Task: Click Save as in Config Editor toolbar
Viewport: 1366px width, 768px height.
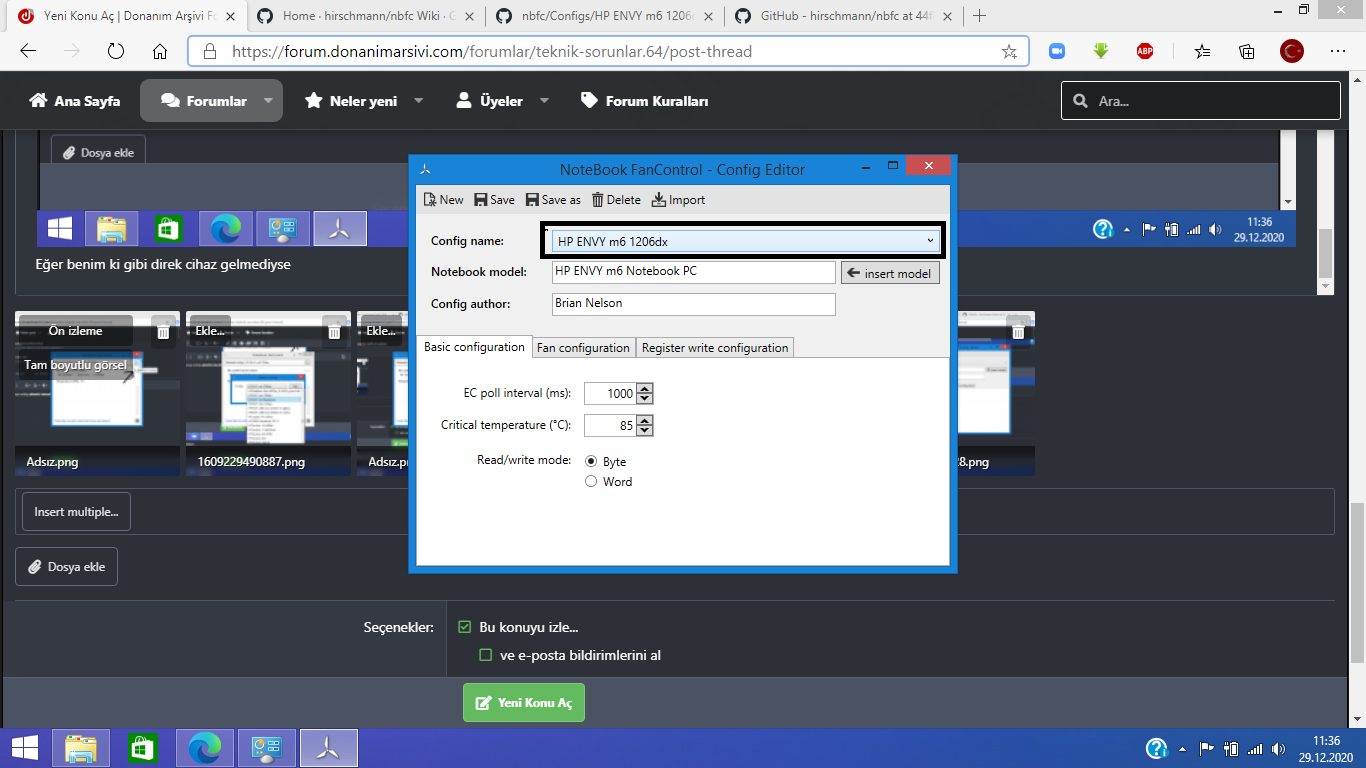Action: point(553,200)
